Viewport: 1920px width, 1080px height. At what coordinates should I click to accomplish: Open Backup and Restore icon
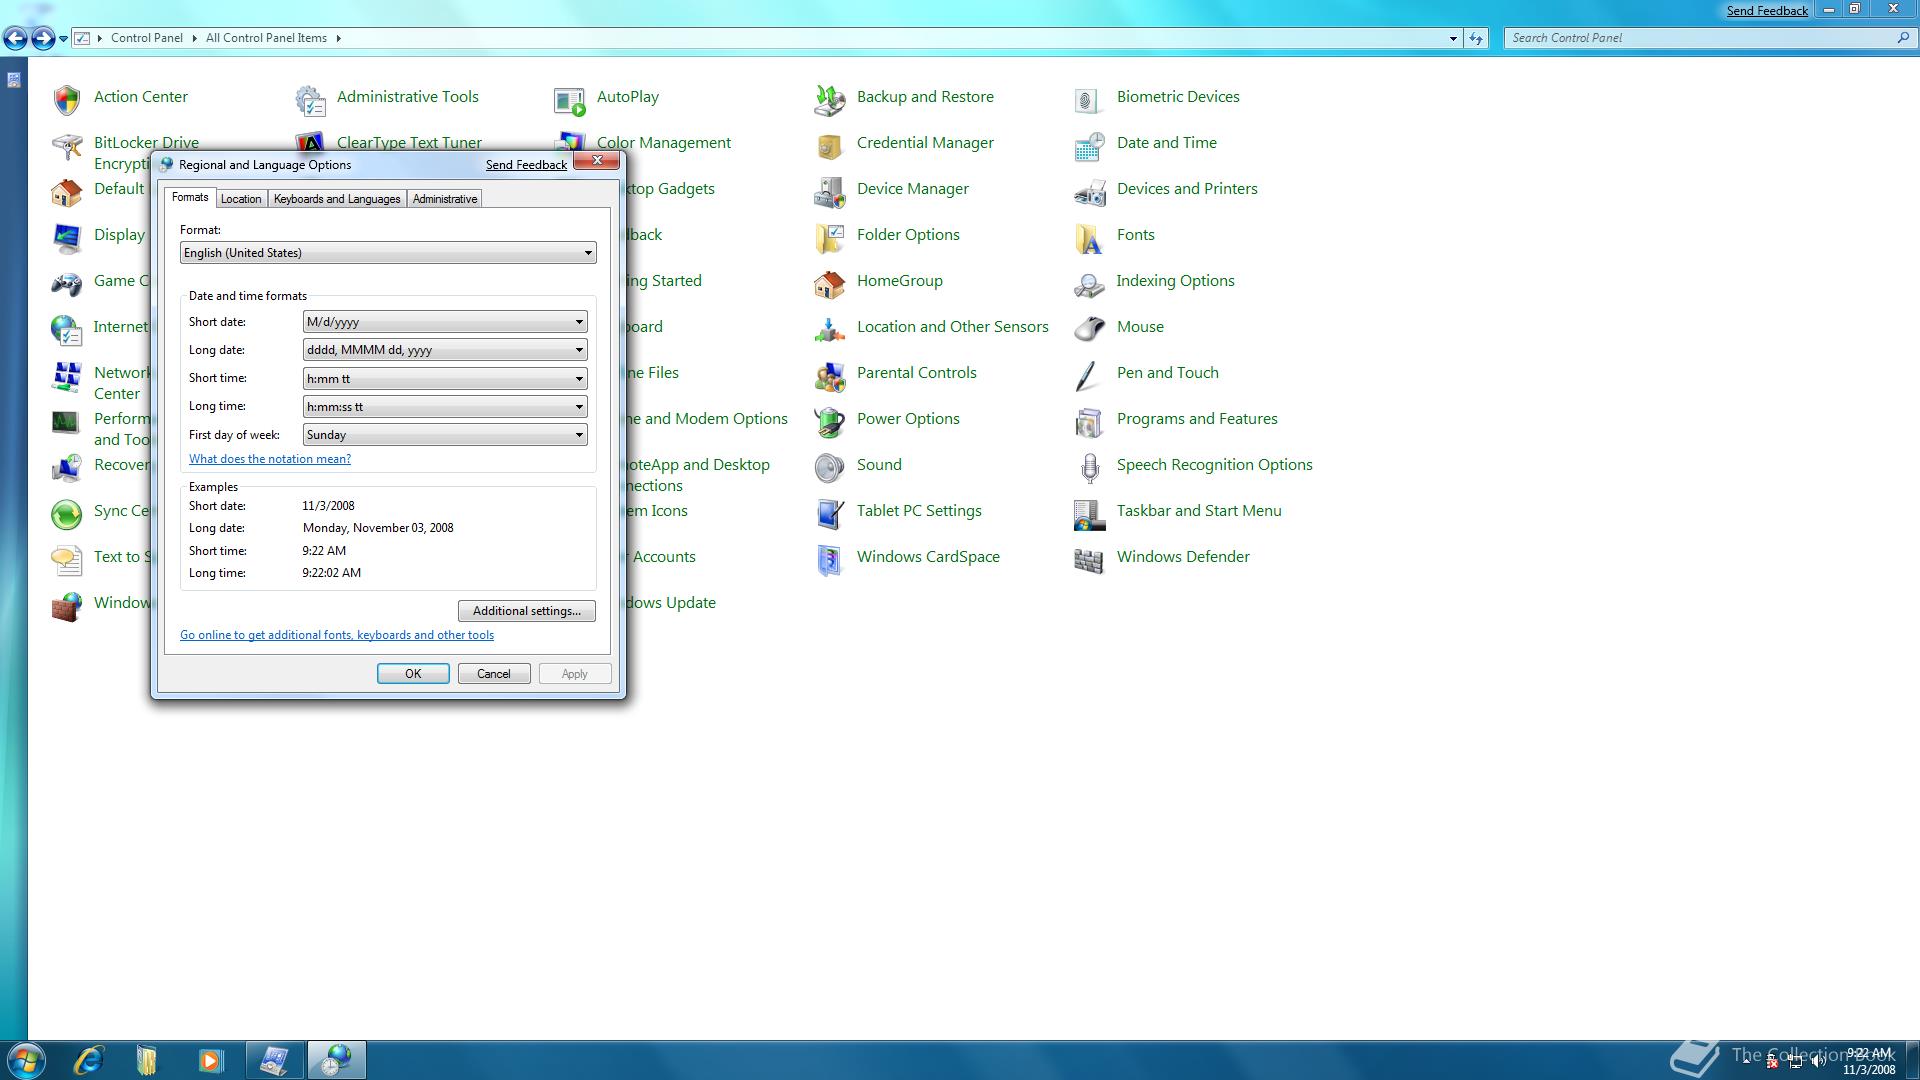pos(830,99)
